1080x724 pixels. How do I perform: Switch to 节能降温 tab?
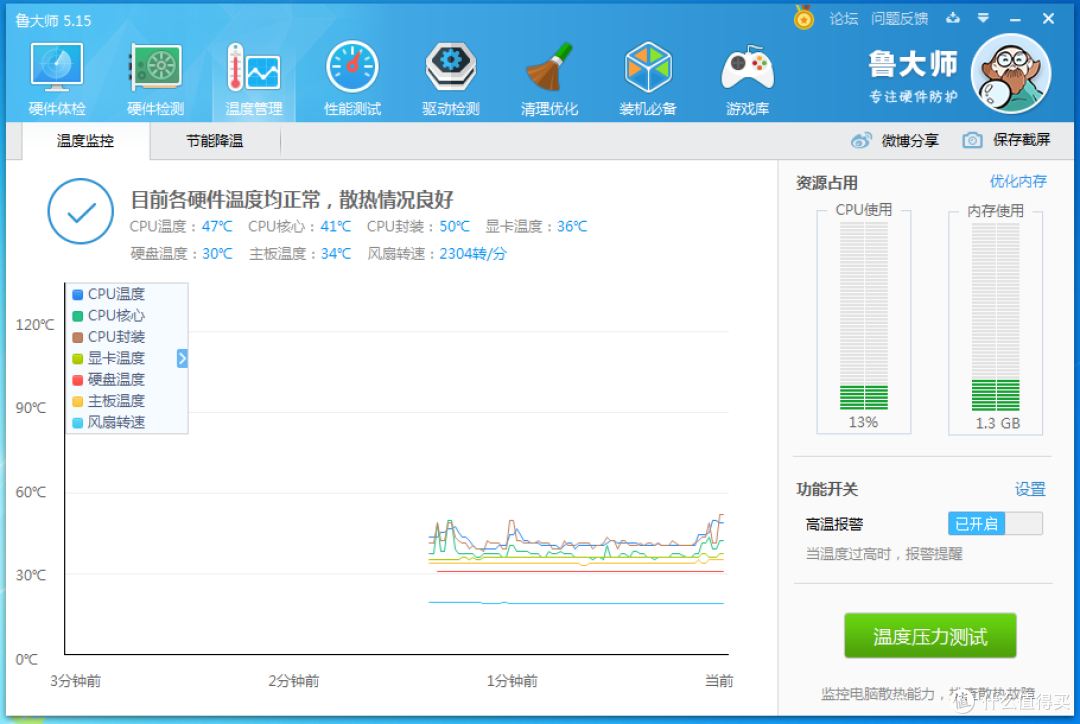214,141
